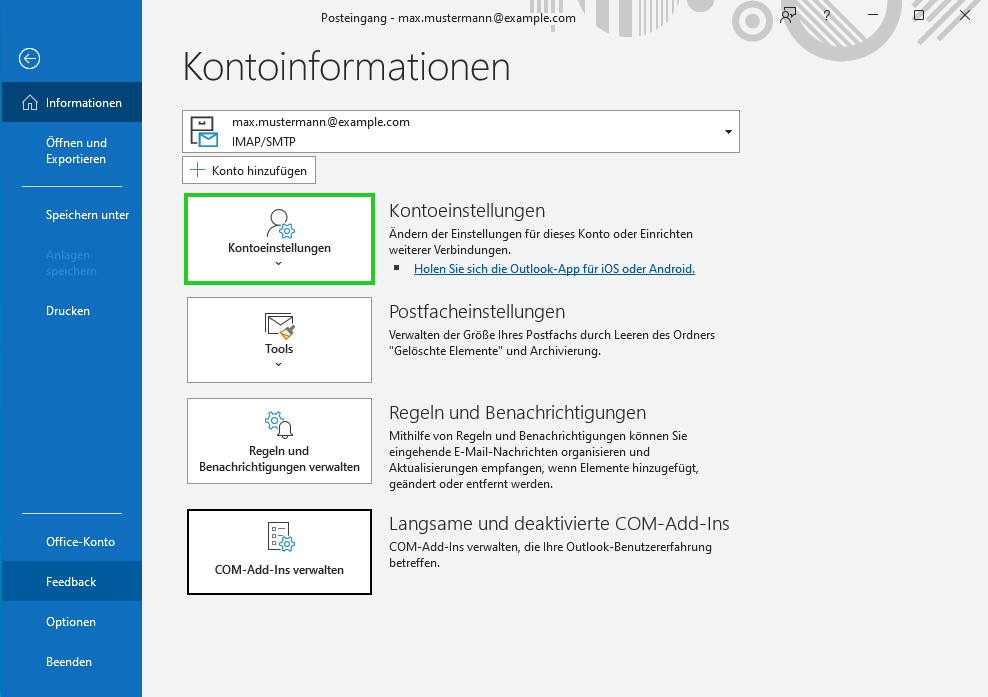
Task: Open the account selection dropdown arrow
Action: point(728,132)
